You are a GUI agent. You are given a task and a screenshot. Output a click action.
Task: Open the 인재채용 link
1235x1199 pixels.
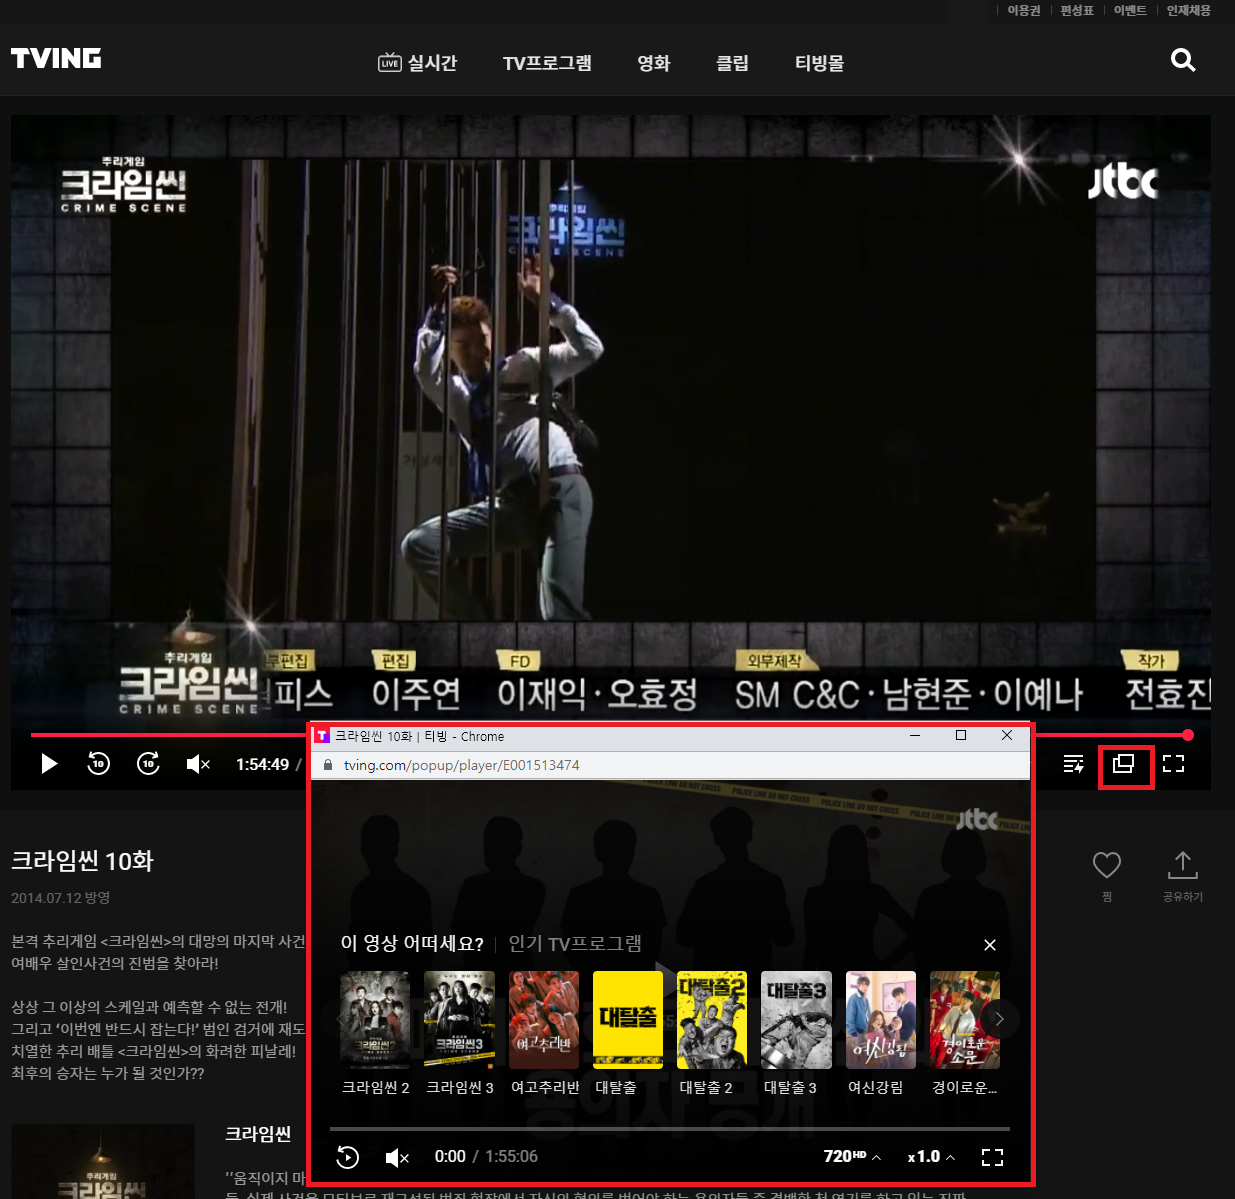coord(1188,10)
